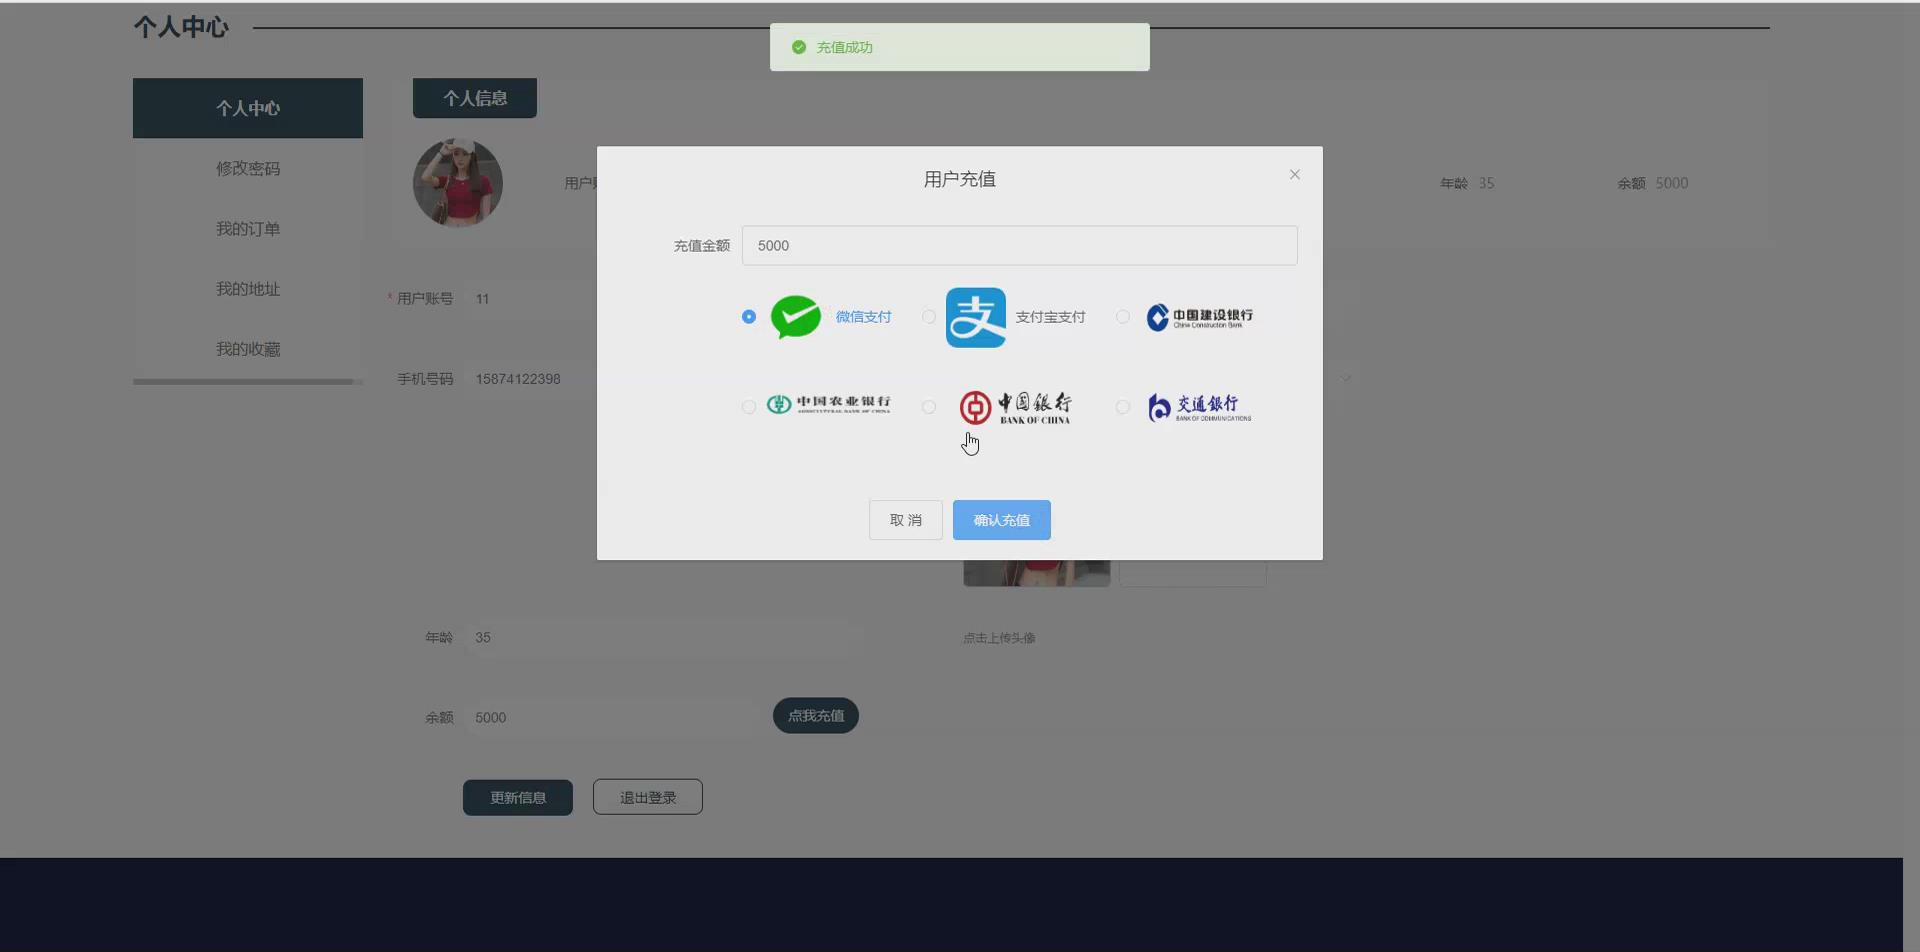Click the 点击上传头像 text

(999, 638)
